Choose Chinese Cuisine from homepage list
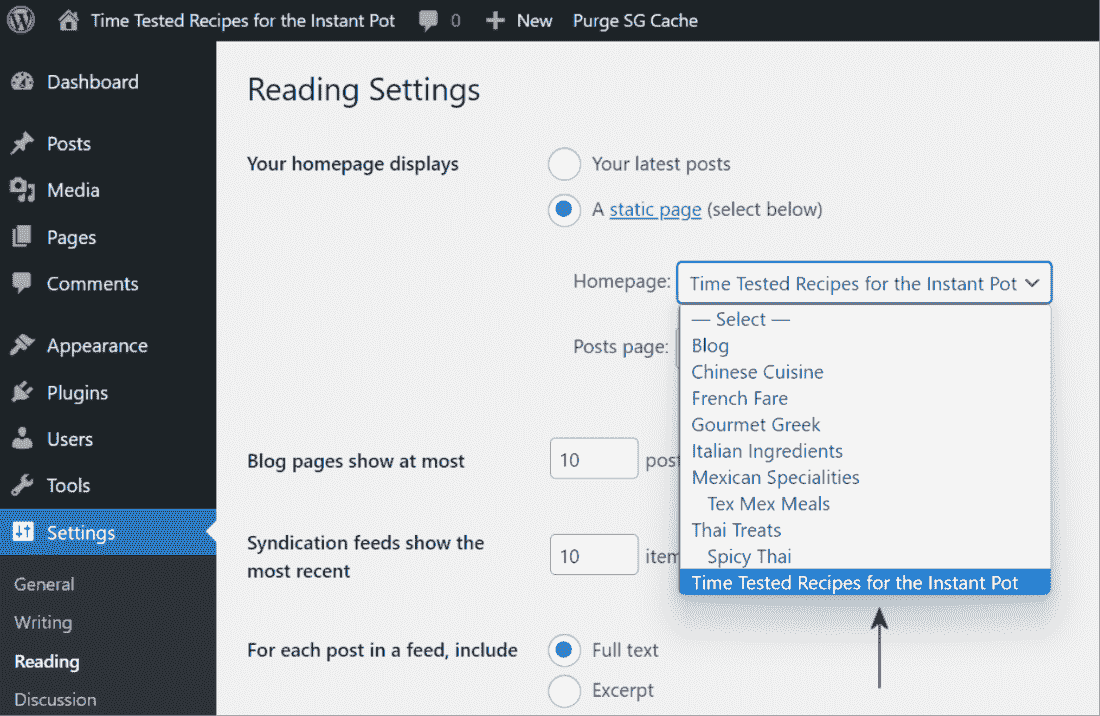Screen dimensions: 1100x716 coord(865,372)
